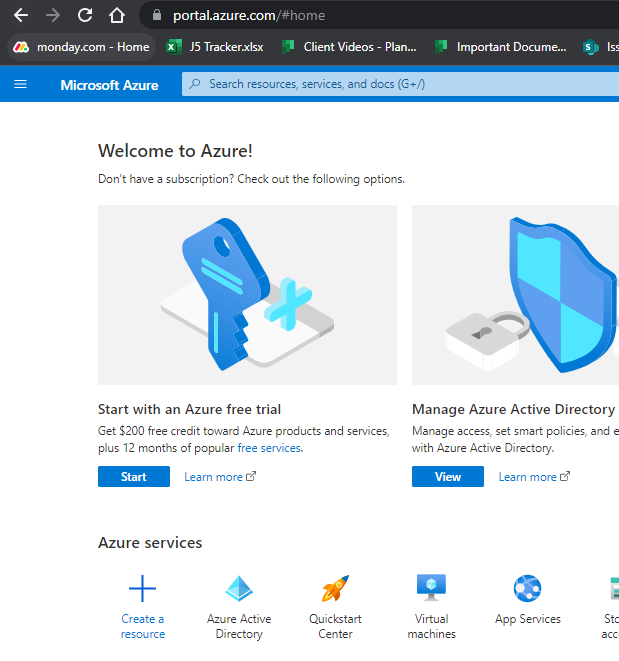
Task: Open the App Services globe icon
Action: [527, 588]
